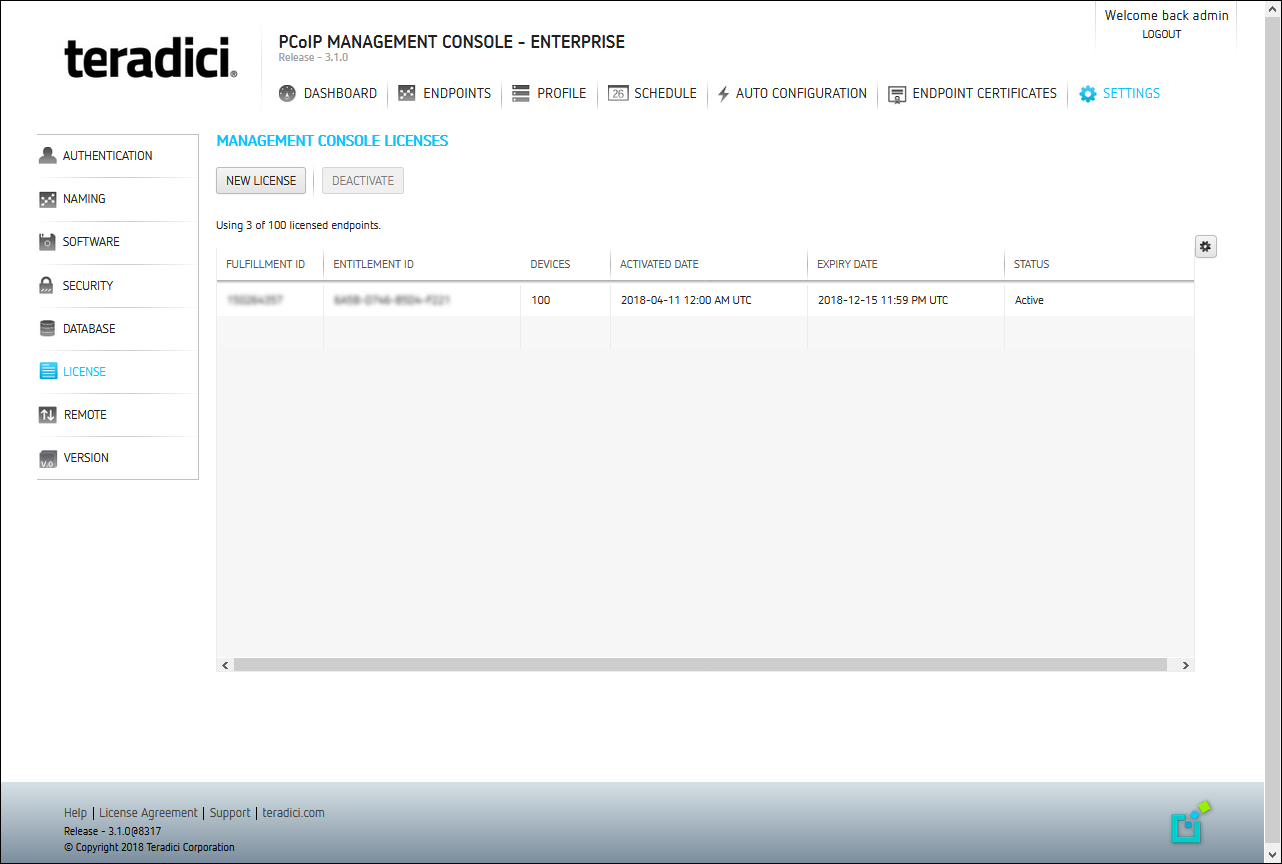Click the DEACTIVATE button
This screenshot has height=864, width=1282.
363,181
